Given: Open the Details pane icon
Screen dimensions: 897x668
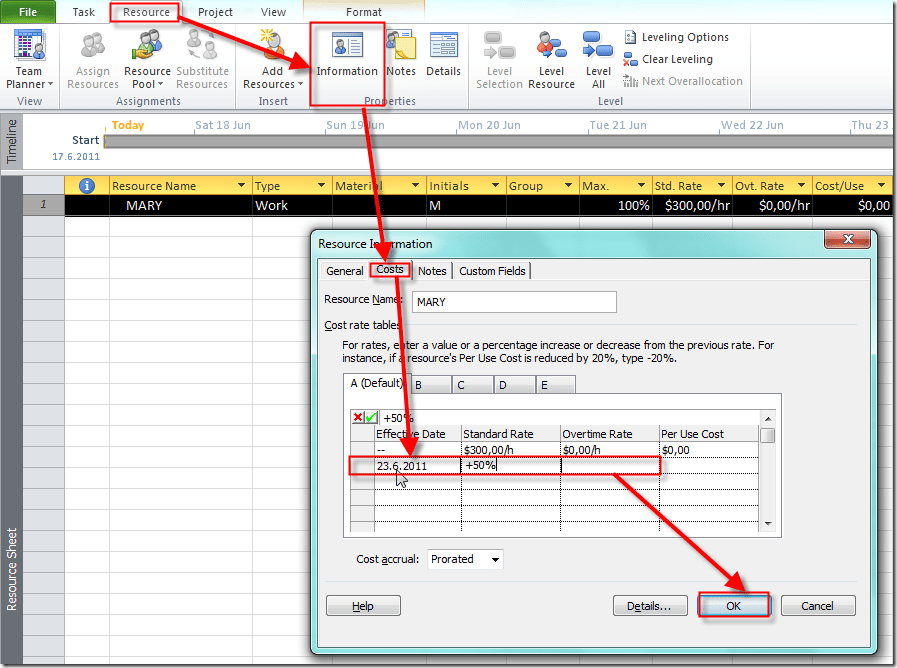Looking at the screenshot, I should 443,55.
